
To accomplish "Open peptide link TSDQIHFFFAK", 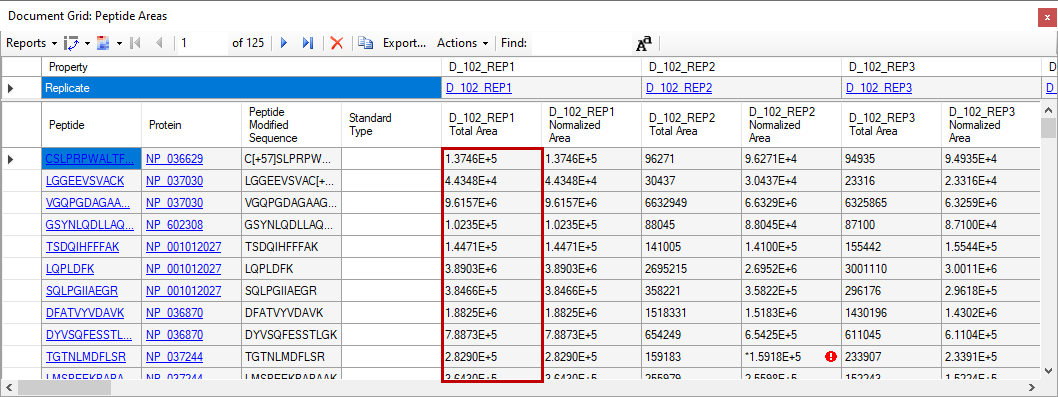I will point(82,247).
